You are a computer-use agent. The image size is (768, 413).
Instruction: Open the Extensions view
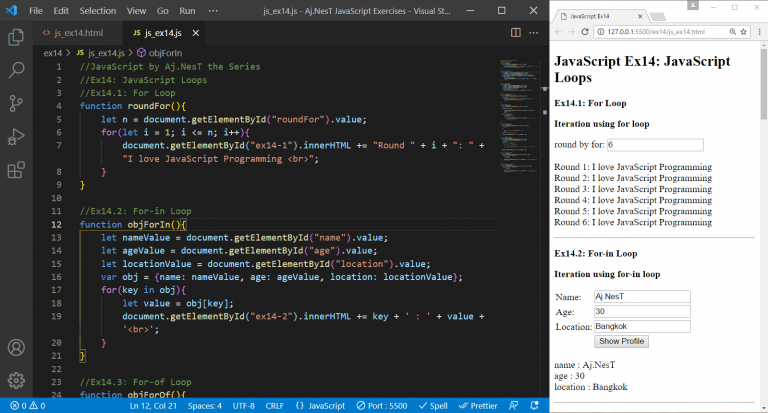click(16, 169)
